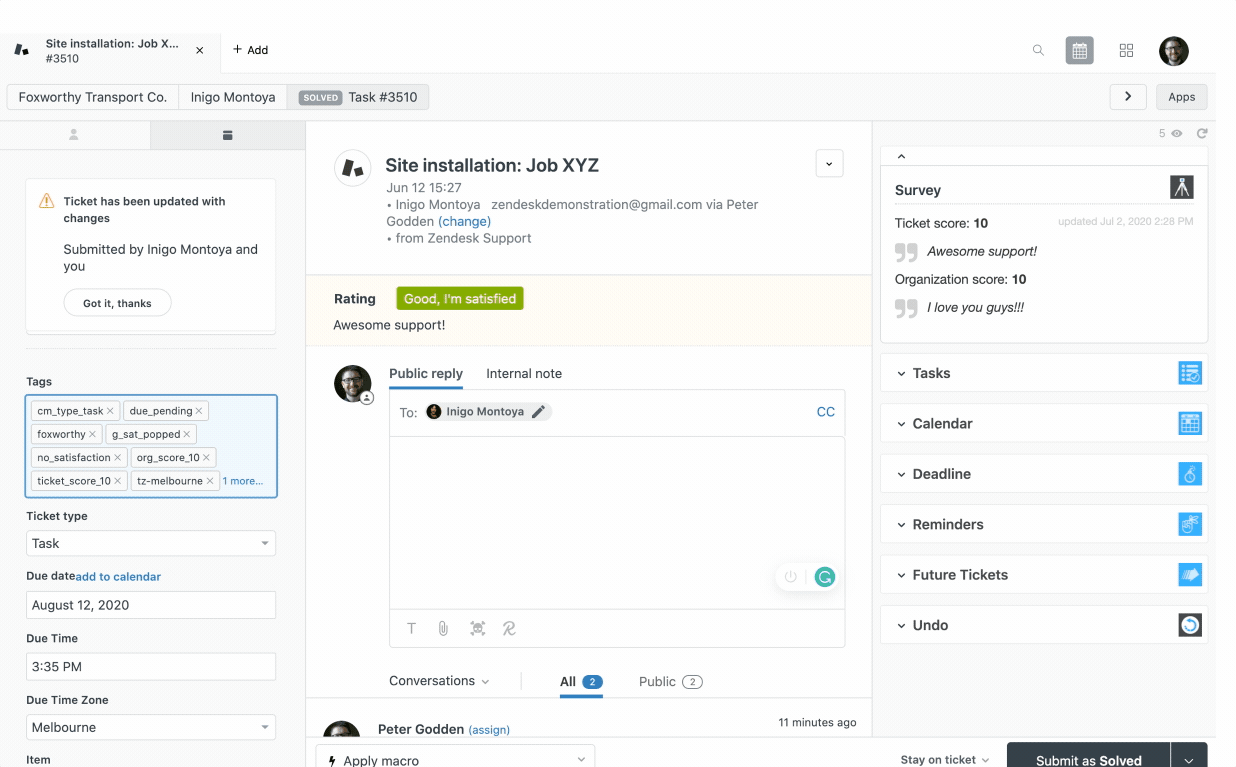Show the 1 more tags link

point(243,481)
